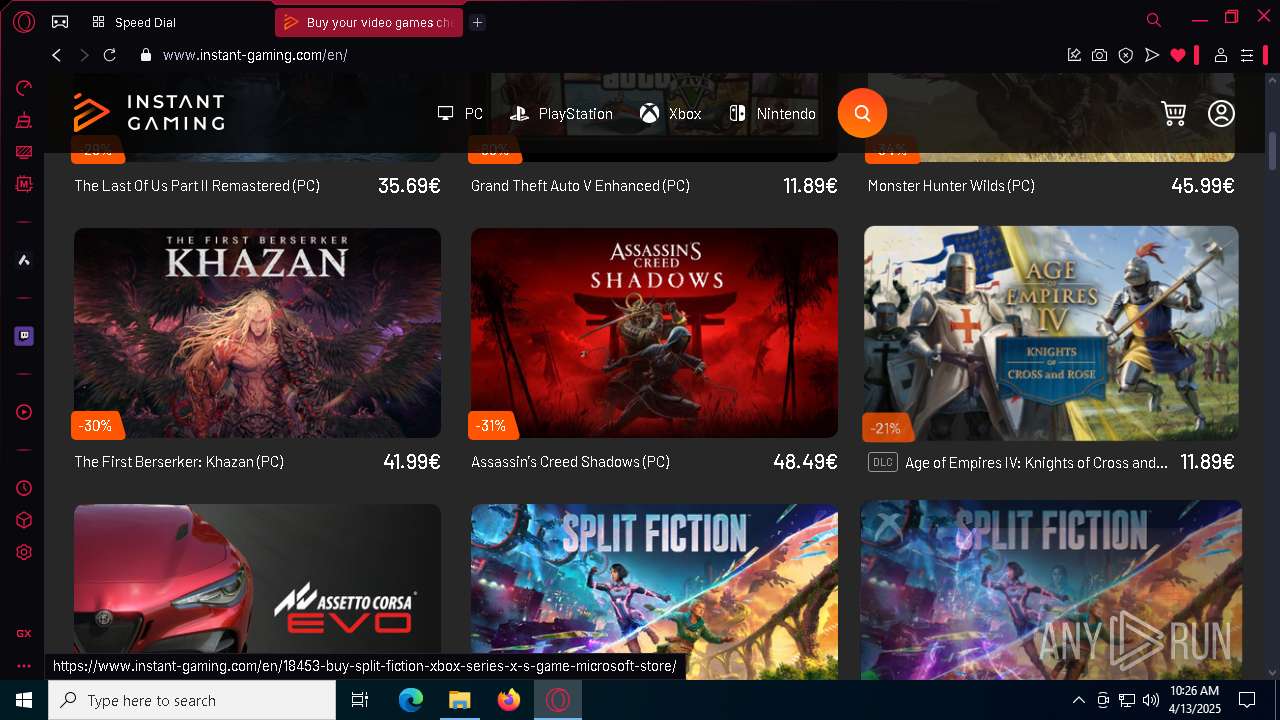Viewport: 1280px width, 720px height.
Task: Reload the current page
Action: click(110, 55)
